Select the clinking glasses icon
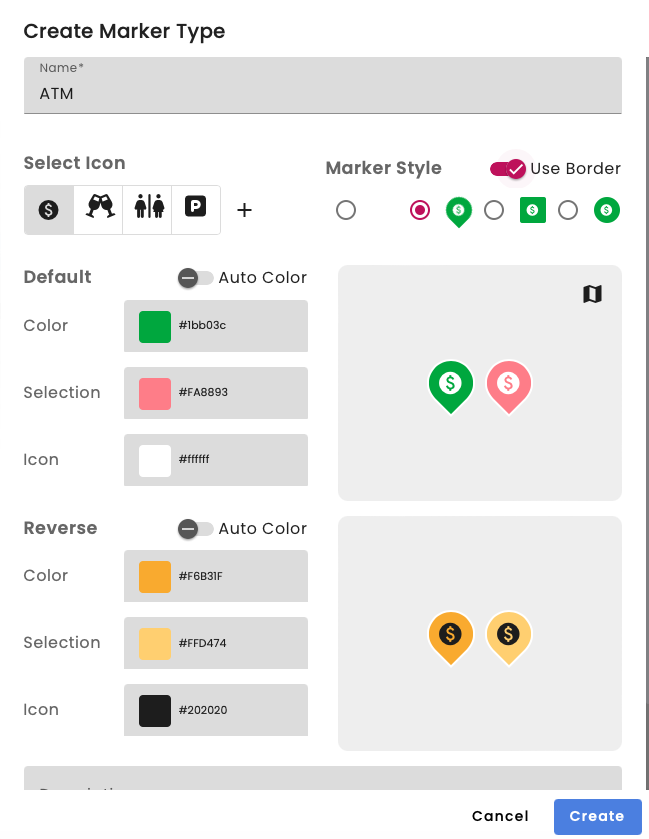This screenshot has width=649, height=839. click(x=98, y=210)
